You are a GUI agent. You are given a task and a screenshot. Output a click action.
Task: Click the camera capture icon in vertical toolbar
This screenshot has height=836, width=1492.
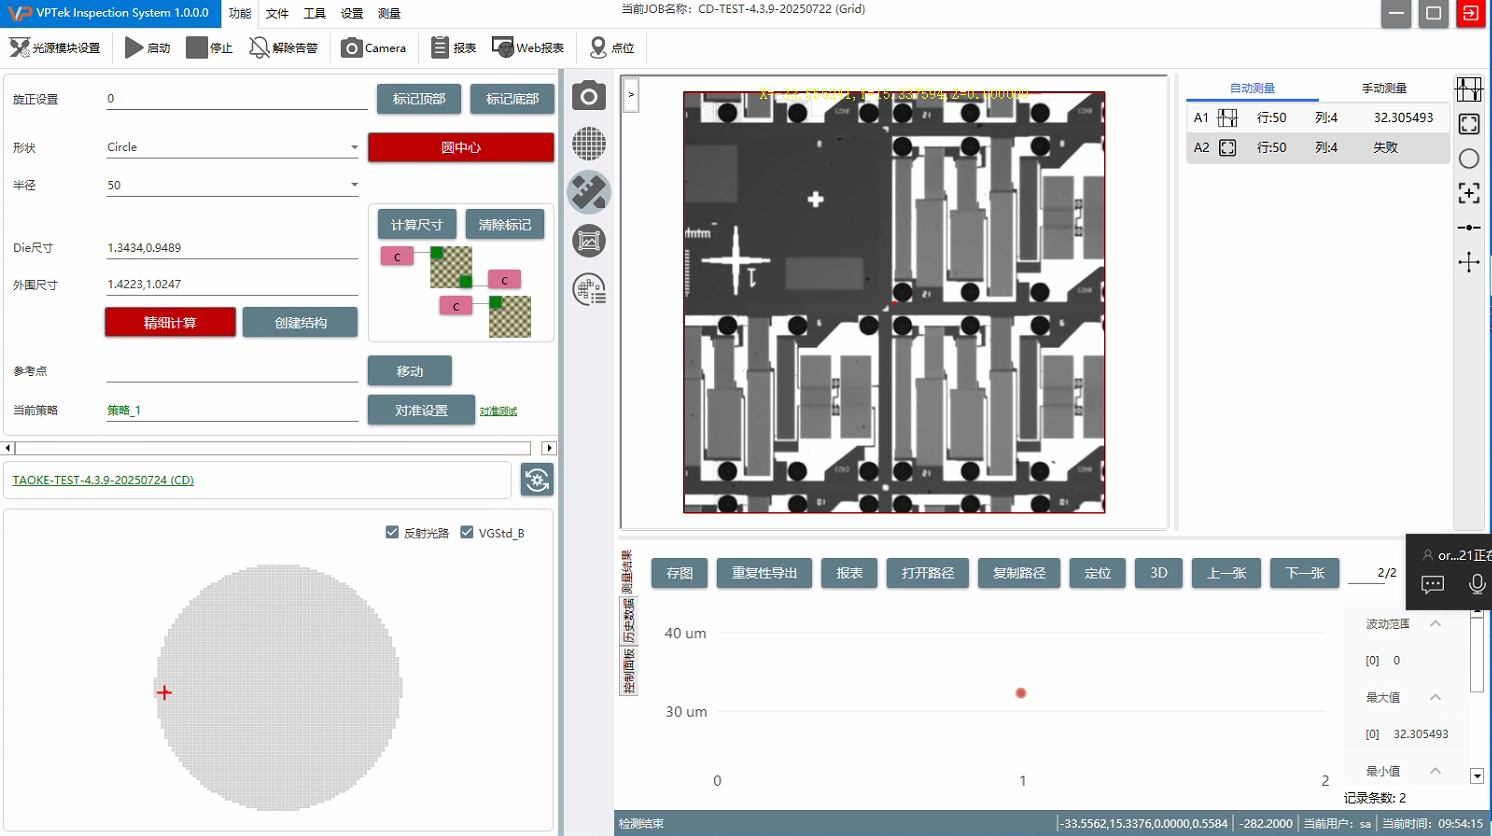pos(589,96)
